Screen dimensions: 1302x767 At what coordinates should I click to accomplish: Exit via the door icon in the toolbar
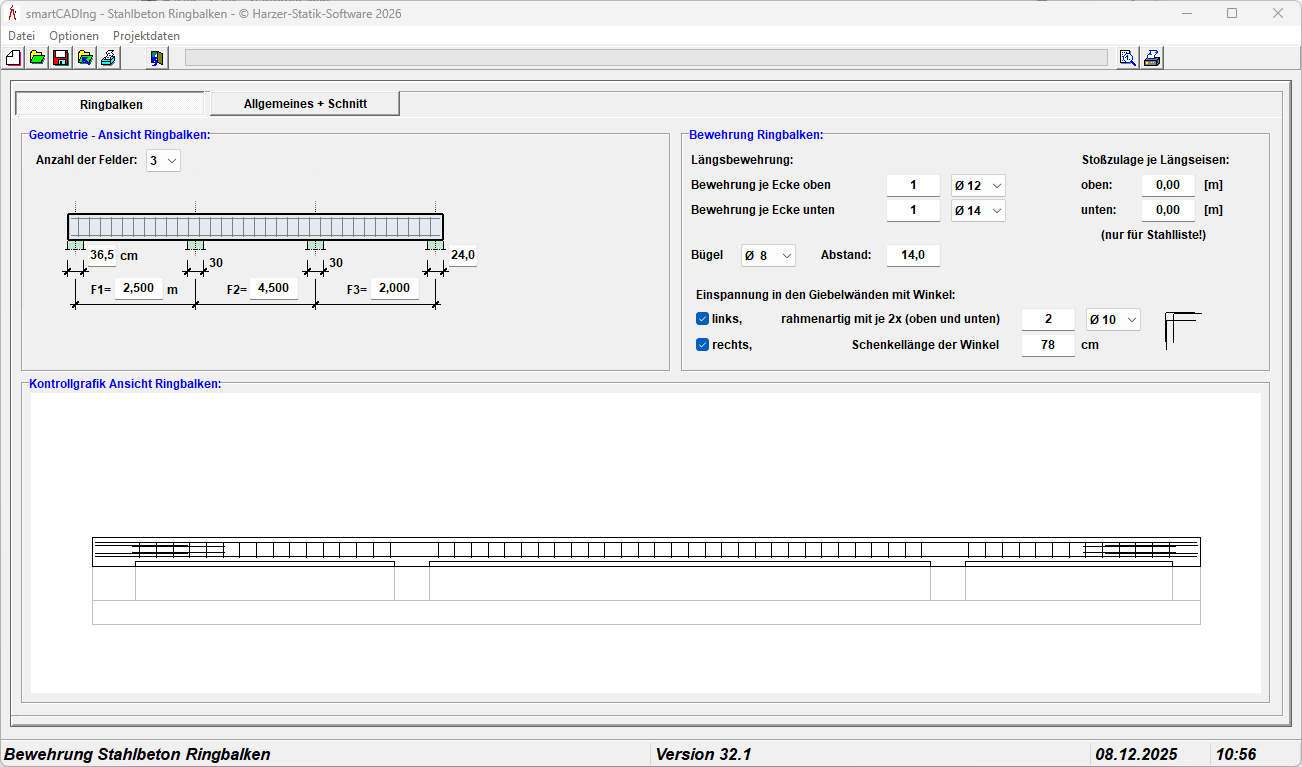157,58
